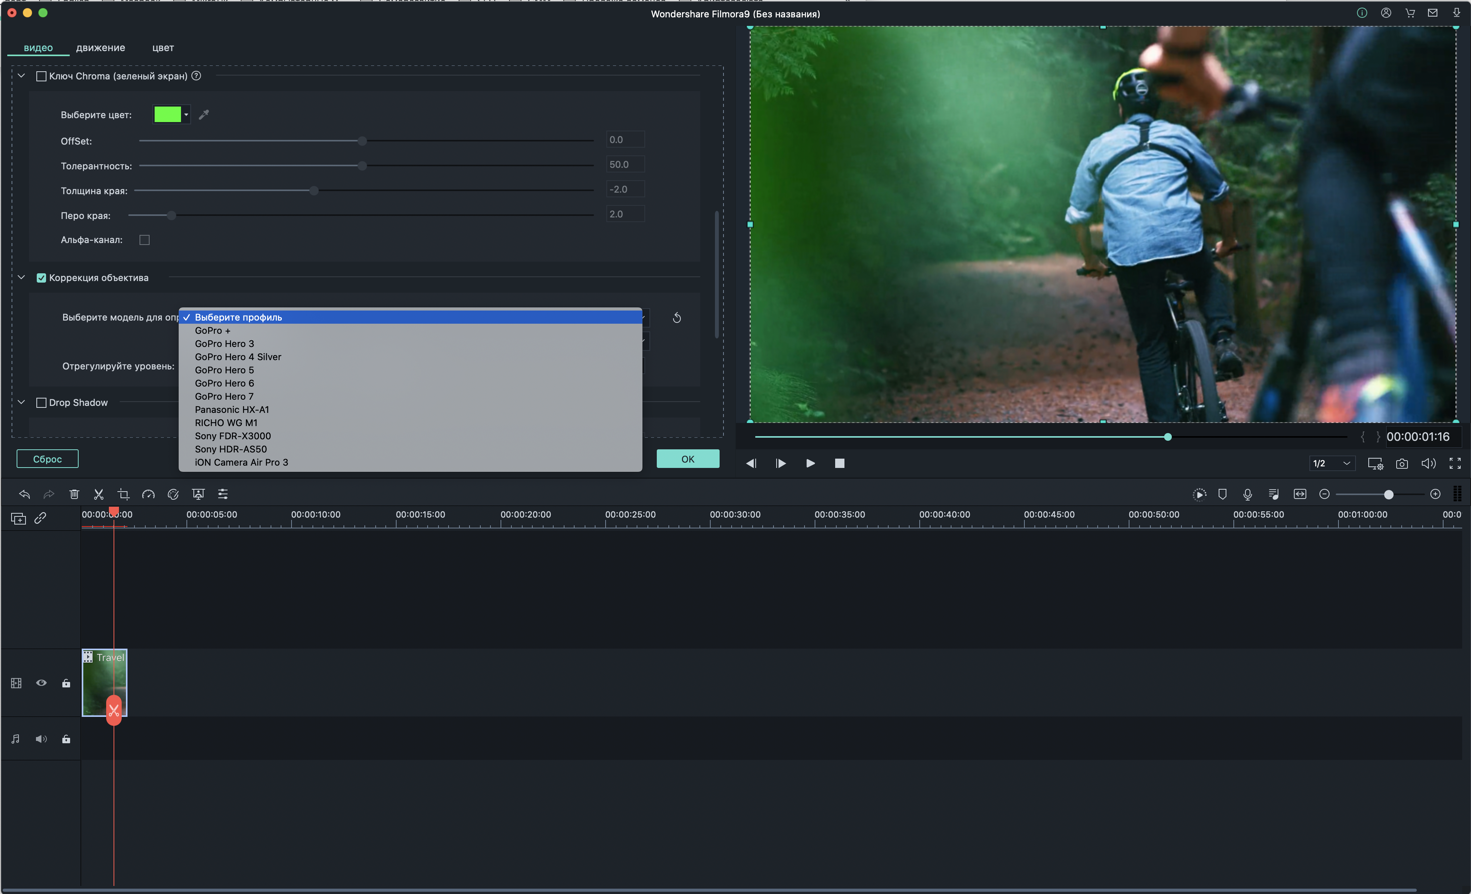Click the download icon in title bar
Screen dimensions: 1471x894
click(1456, 13)
